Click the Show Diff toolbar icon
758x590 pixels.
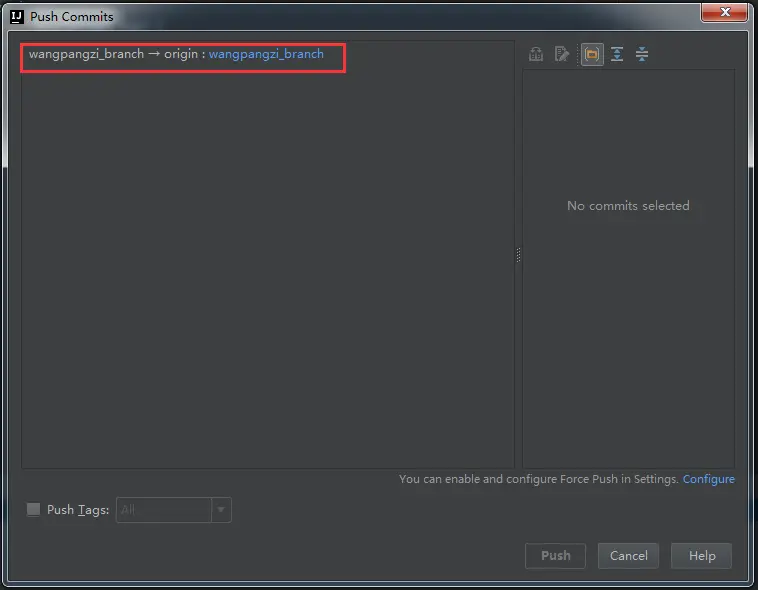tap(536, 54)
